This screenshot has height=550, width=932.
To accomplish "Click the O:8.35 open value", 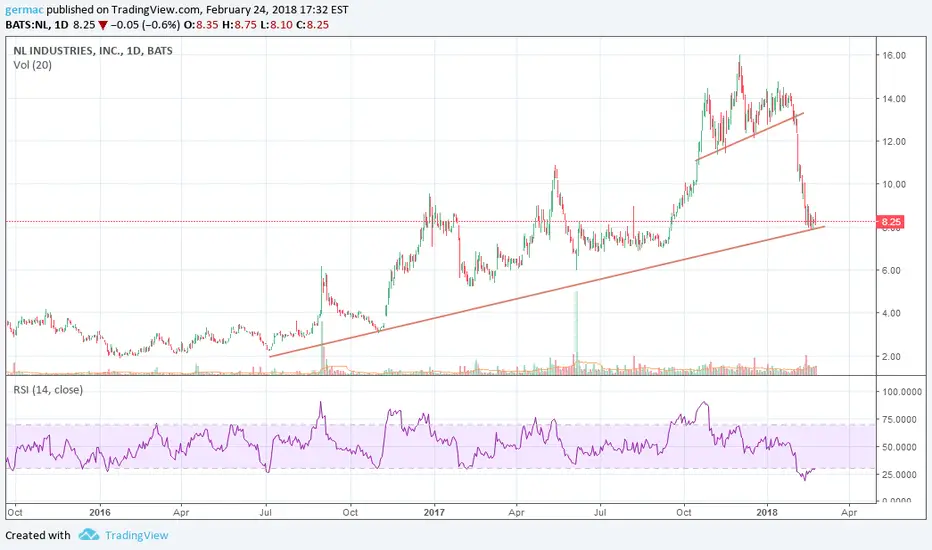I will coord(201,25).
